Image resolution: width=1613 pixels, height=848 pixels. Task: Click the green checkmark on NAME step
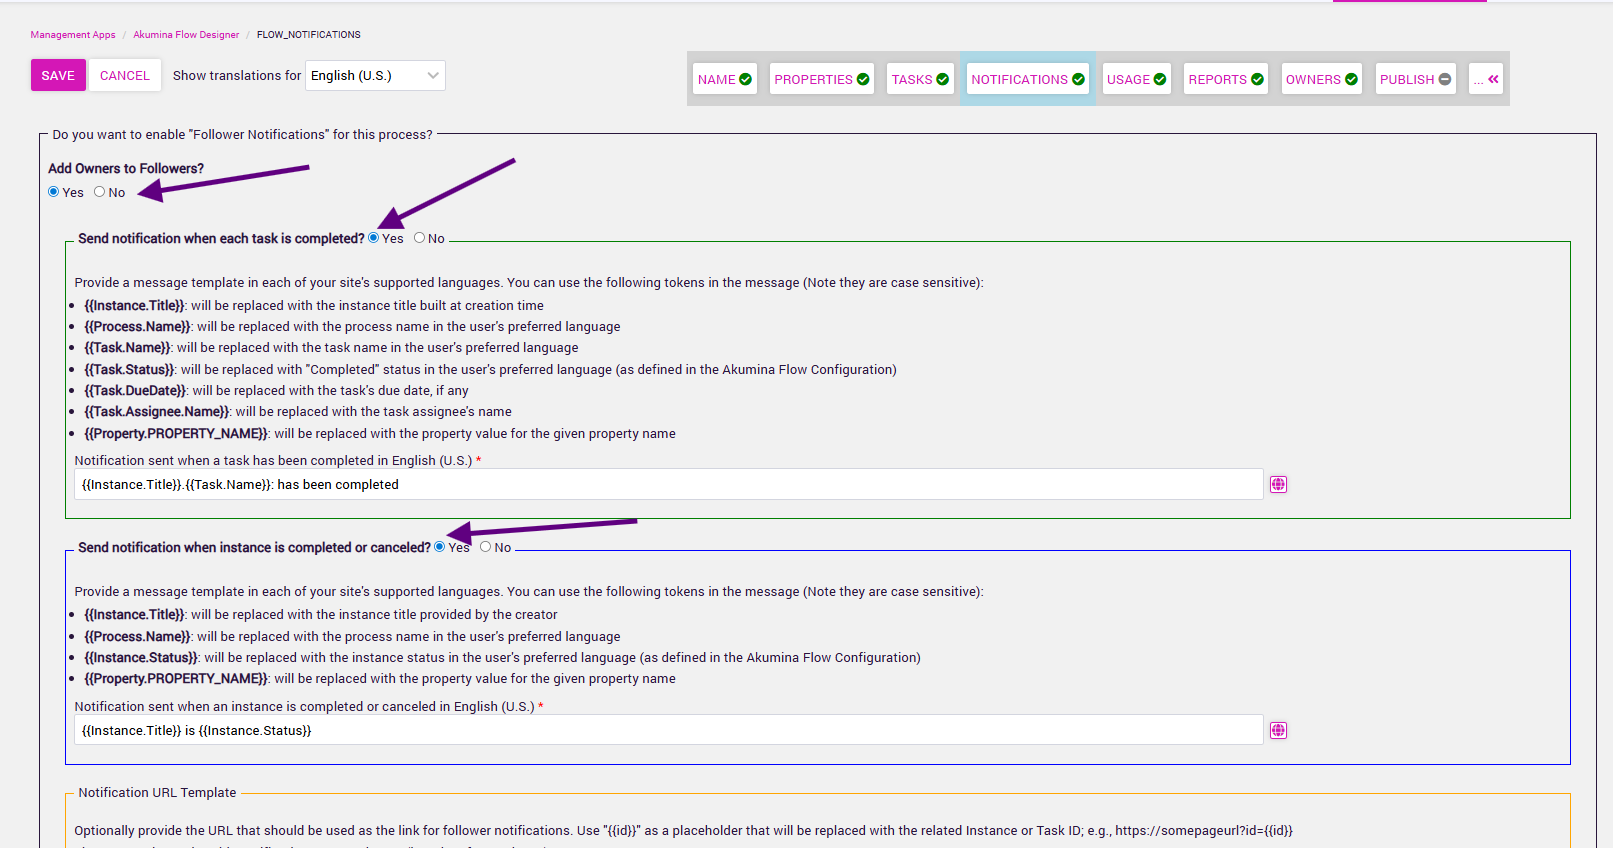745,79
